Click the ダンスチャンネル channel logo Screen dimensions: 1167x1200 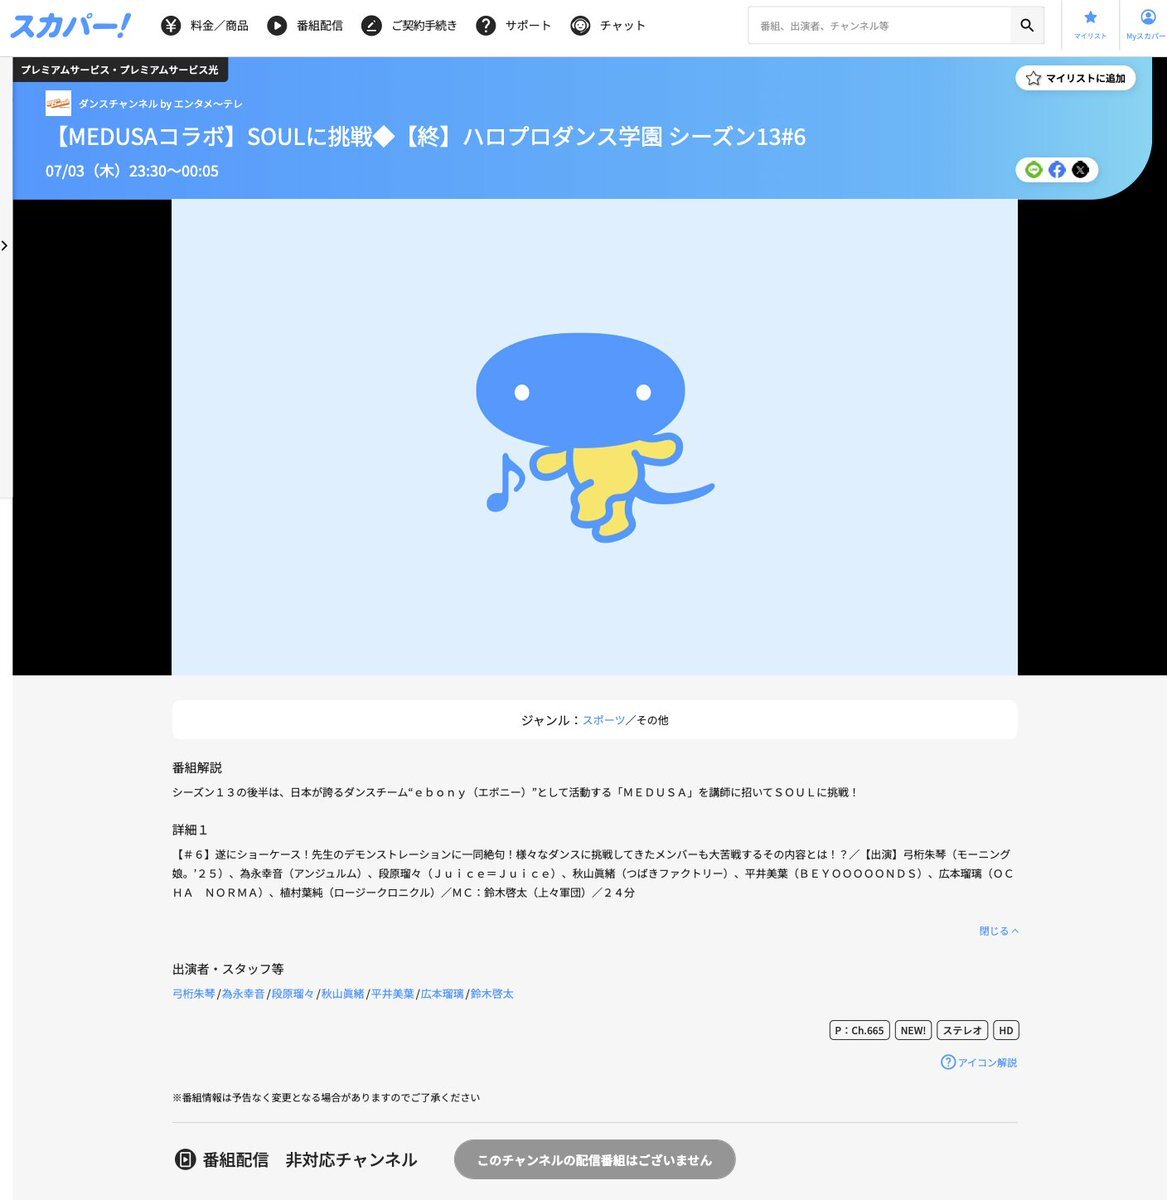pos(58,103)
